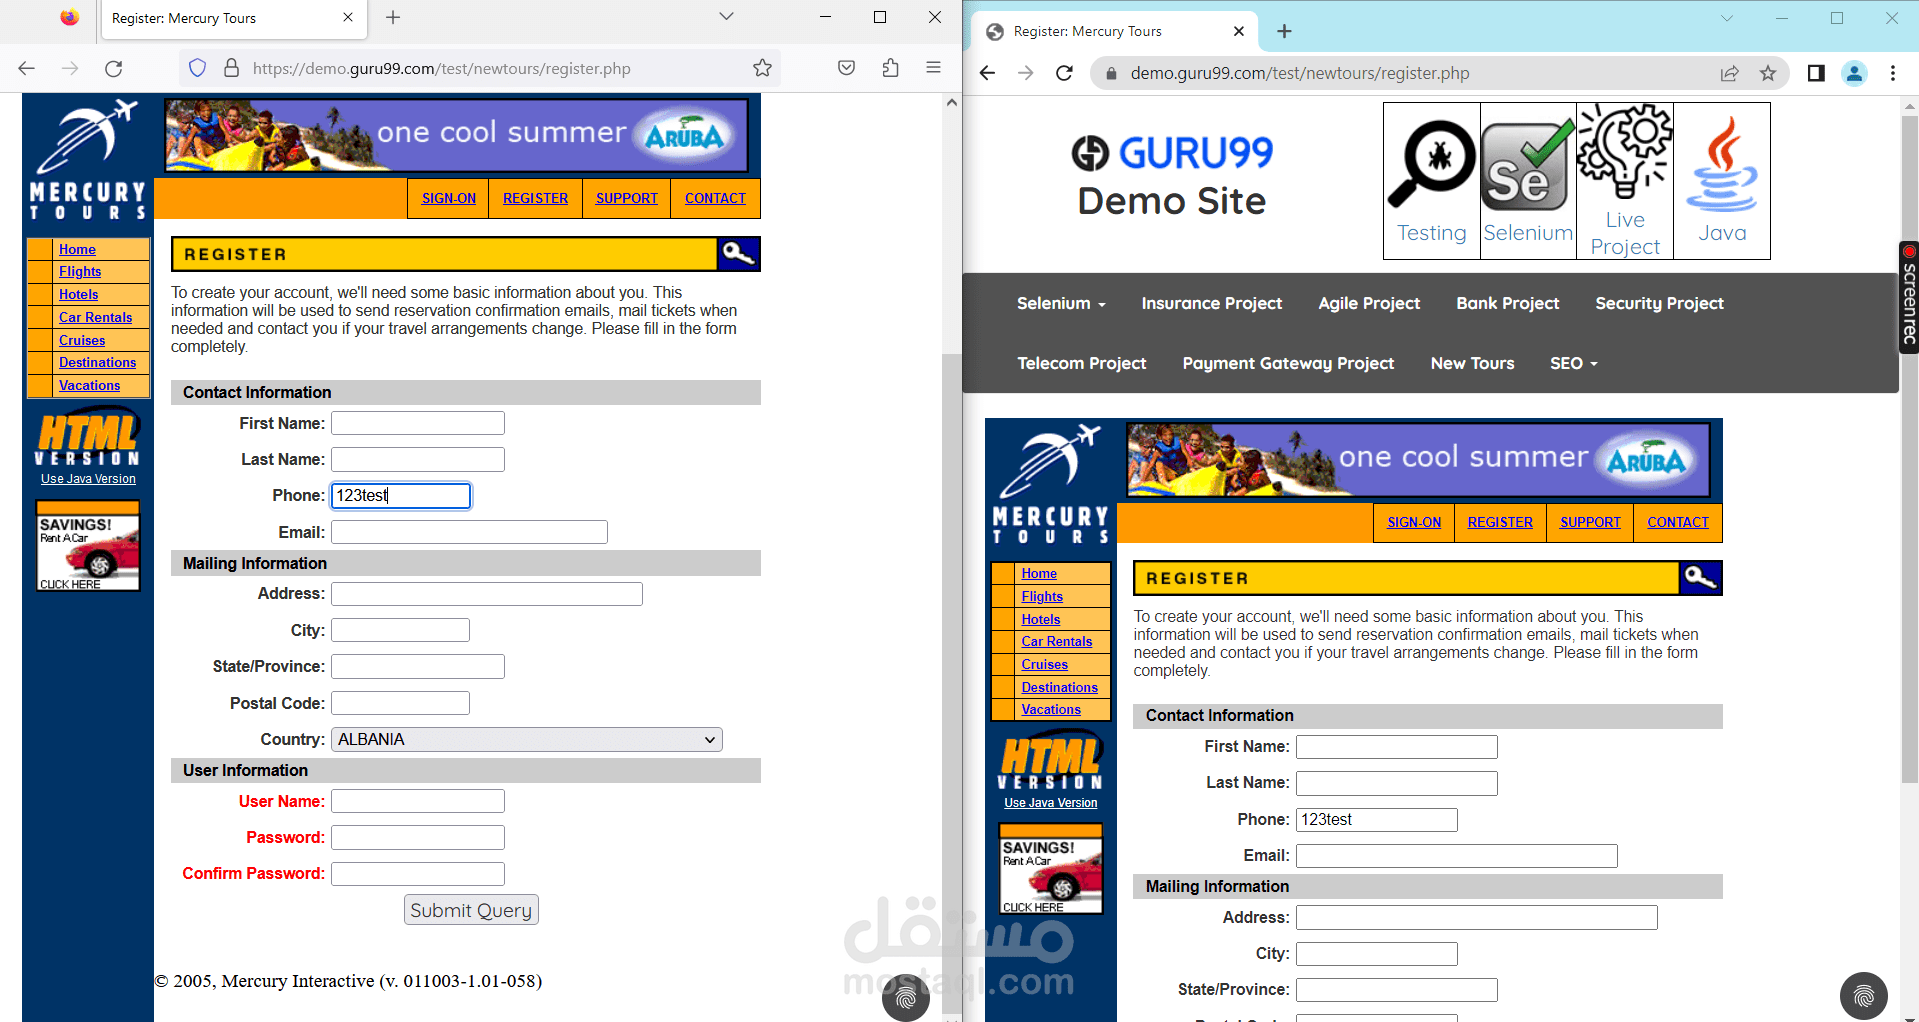Viewport: 1919px width, 1022px height.
Task: Click Mercury Tours logo in Firefox
Action: pyautogui.click(x=88, y=159)
